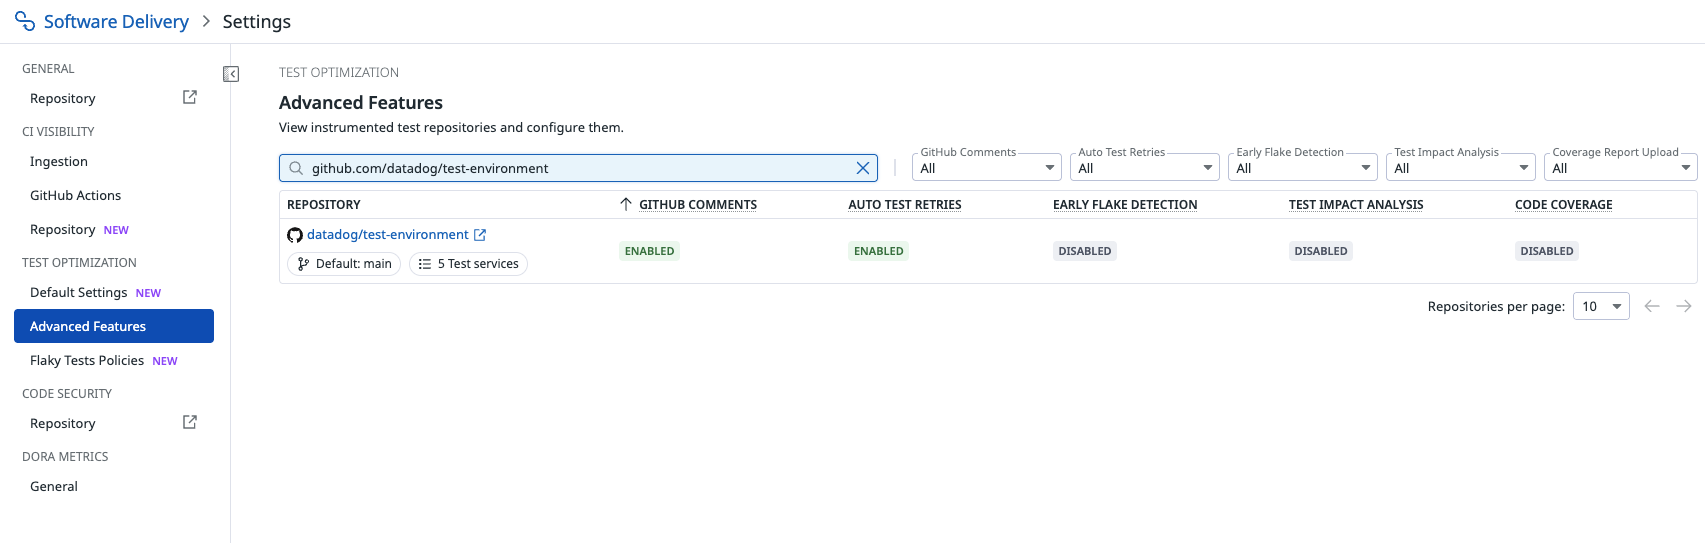Sort by Repository column header

324,204
